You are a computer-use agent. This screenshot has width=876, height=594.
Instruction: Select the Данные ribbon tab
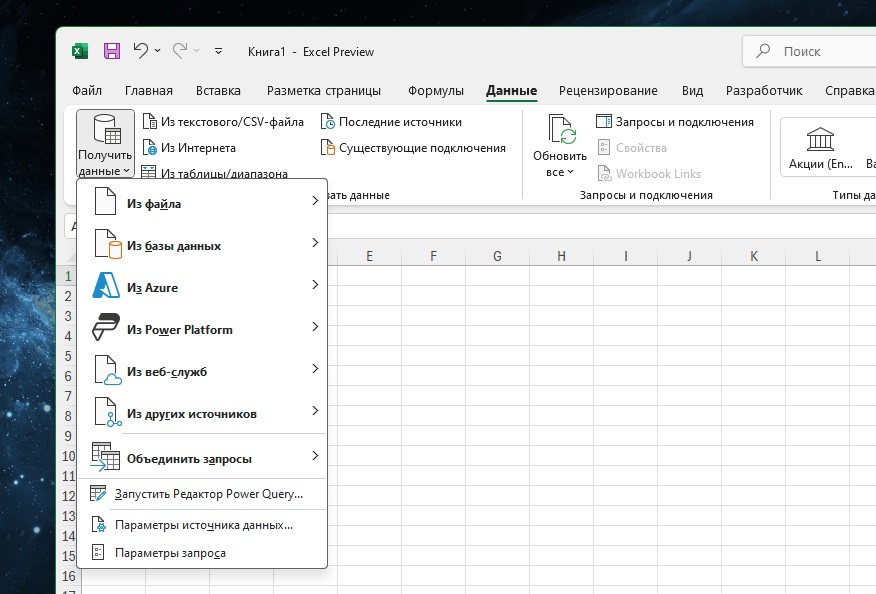511,91
